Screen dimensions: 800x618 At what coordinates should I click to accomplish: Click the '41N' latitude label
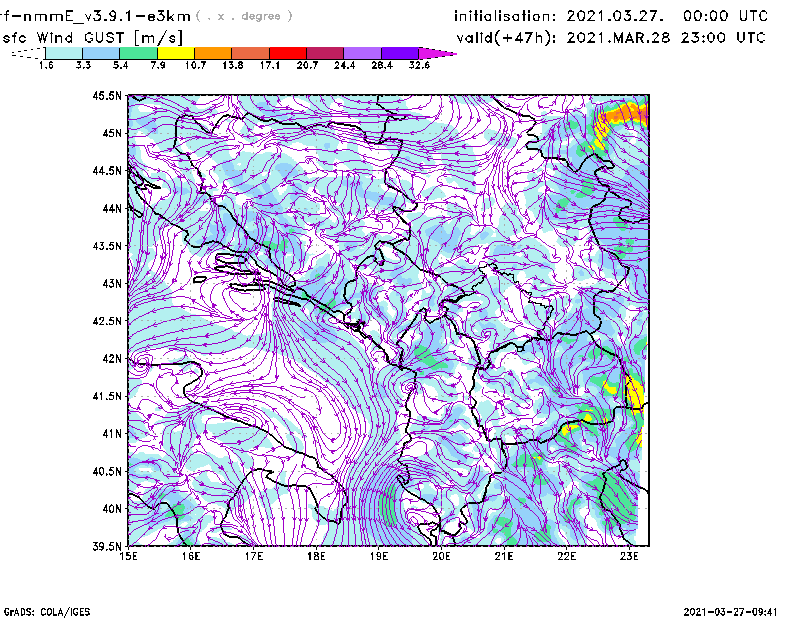112,433
